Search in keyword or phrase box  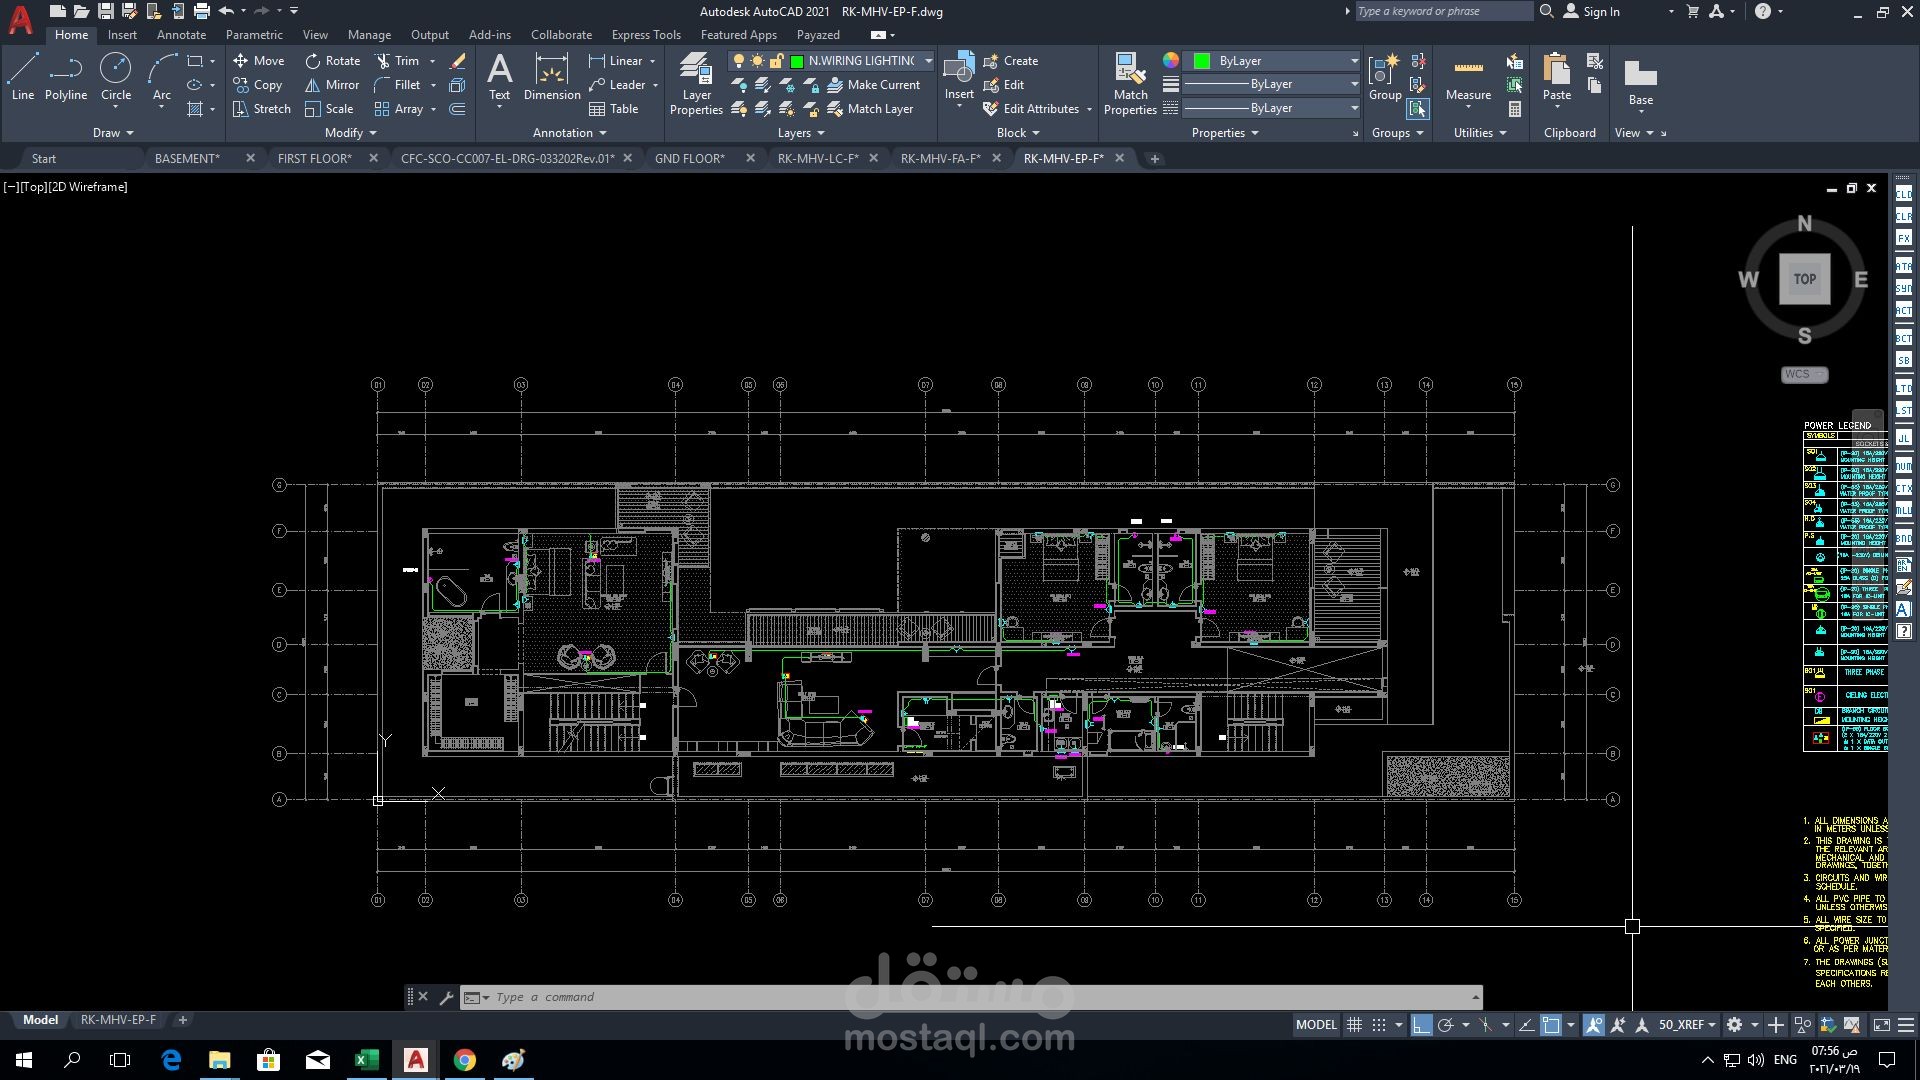click(1443, 11)
